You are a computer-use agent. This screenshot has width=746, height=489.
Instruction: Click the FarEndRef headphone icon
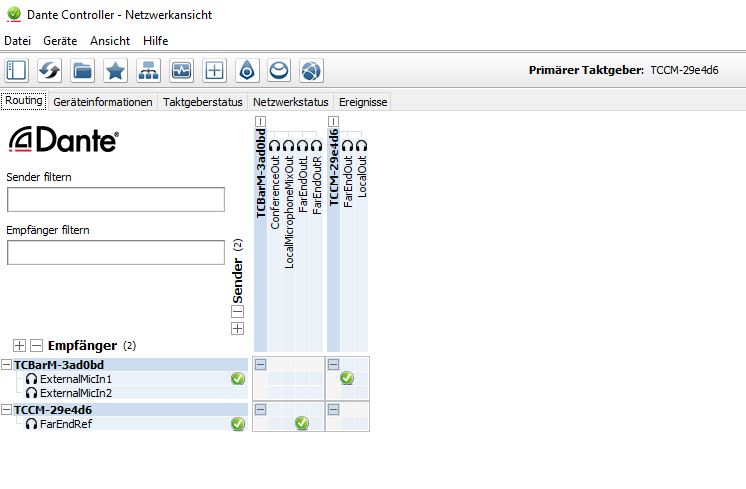(31, 423)
